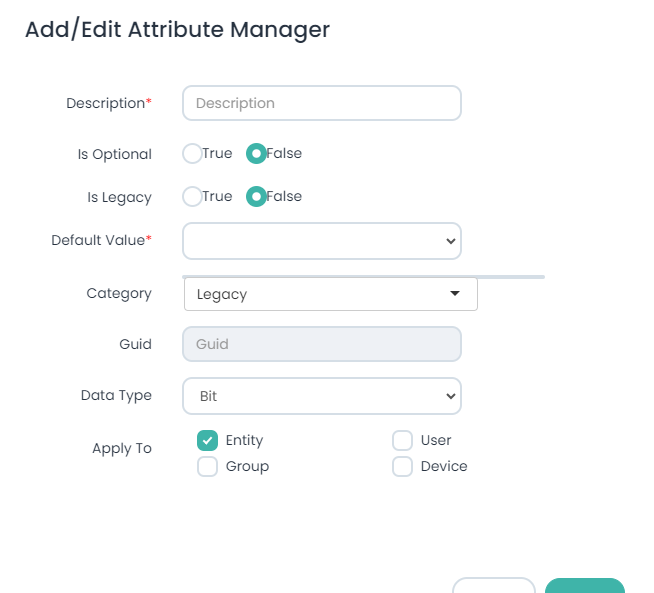
Task: Uncheck the Entity checkbox
Action: (208, 440)
